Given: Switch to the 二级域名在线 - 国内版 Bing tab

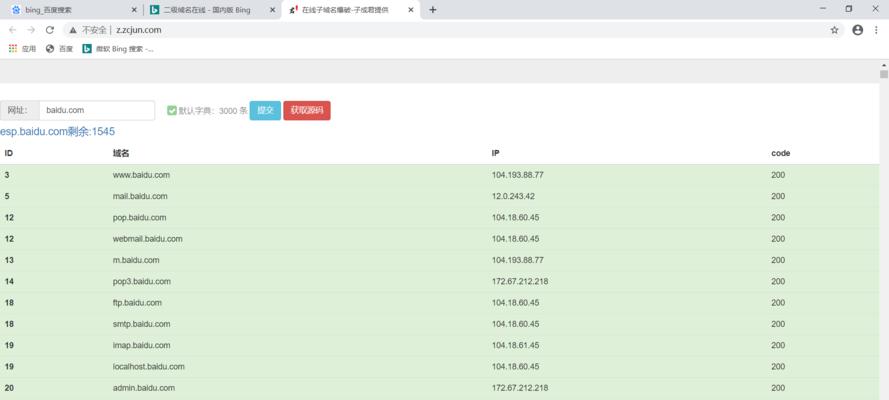Looking at the screenshot, I should [x=213, y=10].
